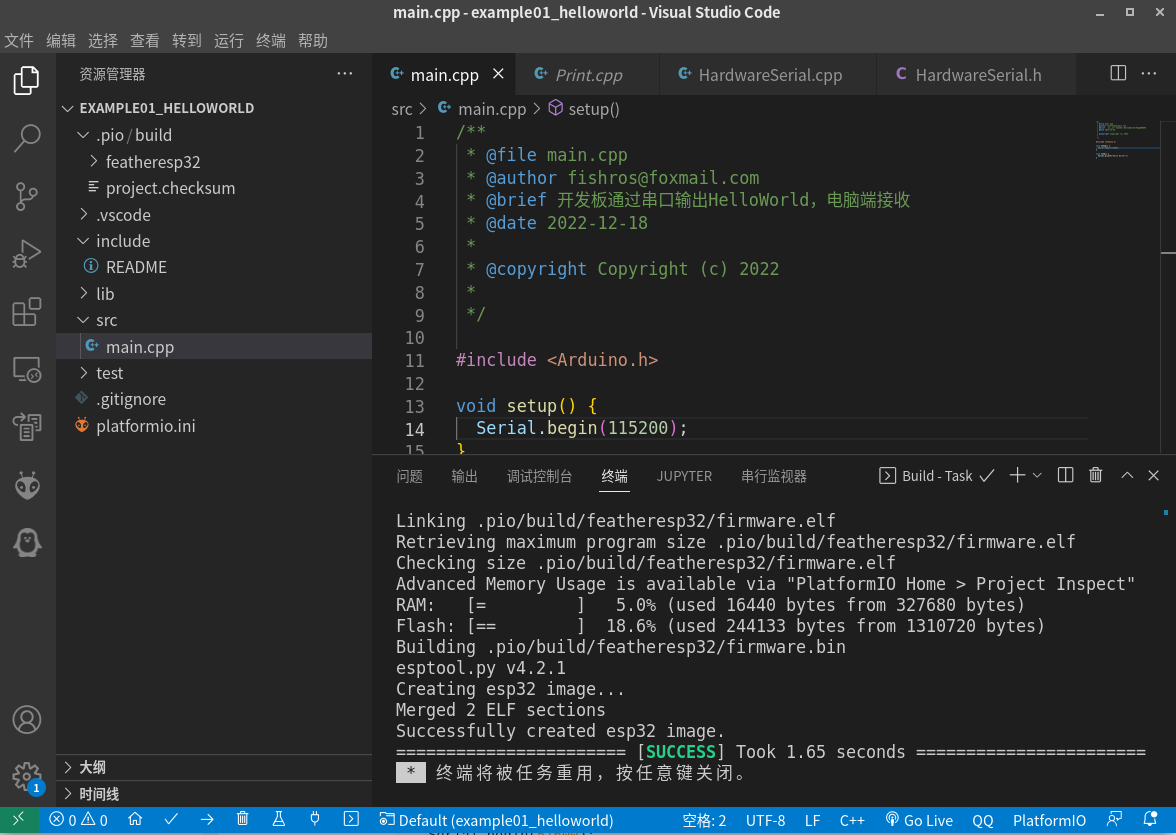1176x835 pixels.
Task: Open the 运行 menu
Action: coord(229,41)
